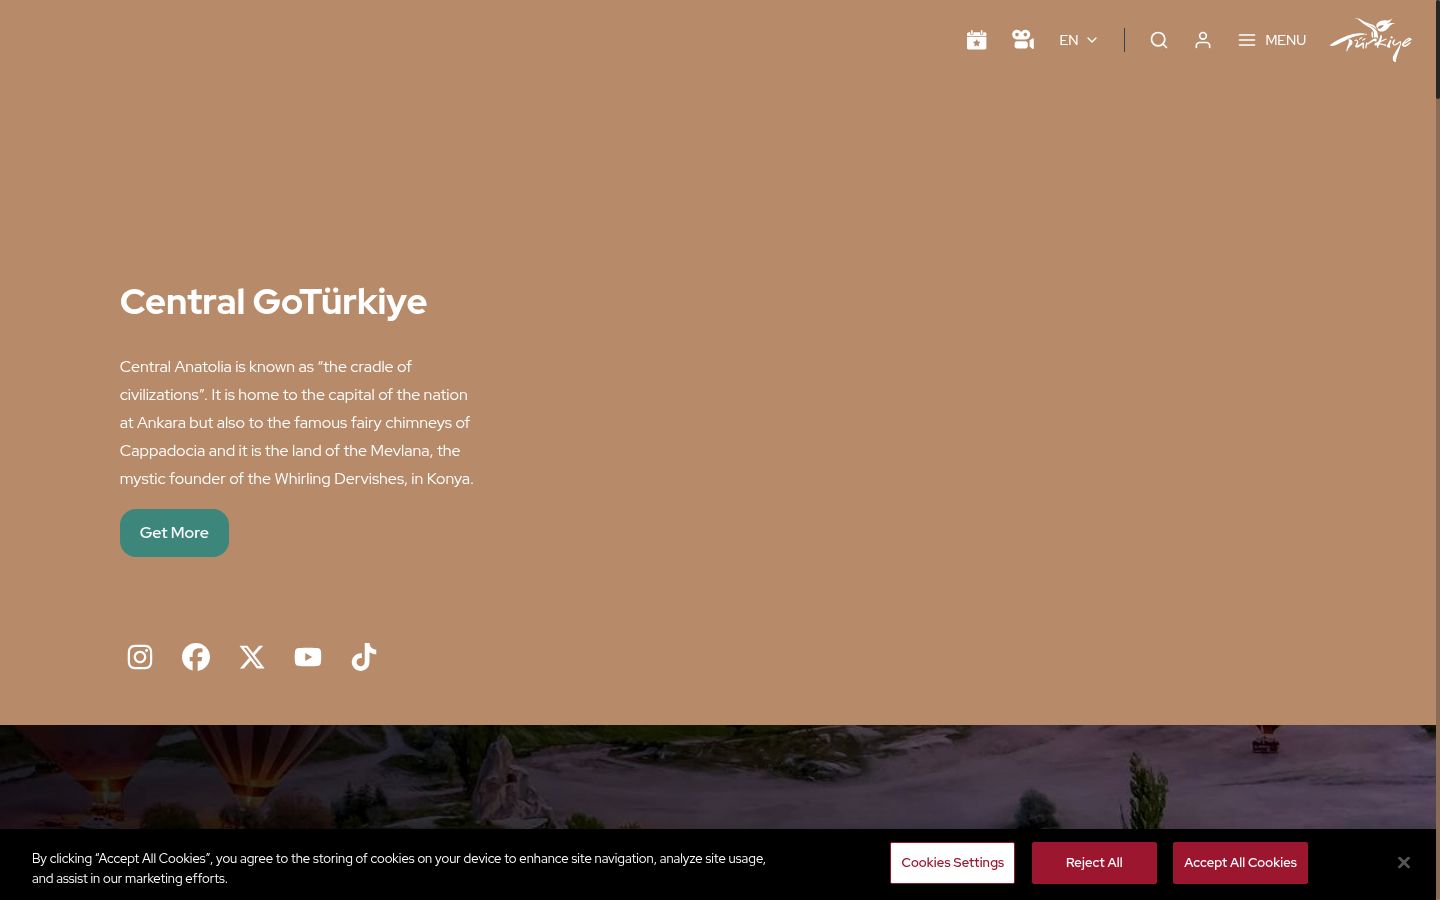Open the MENU hamburger menu
Screen dimensions: 1440x900
pyautogui.click(x=1272, y=40)
